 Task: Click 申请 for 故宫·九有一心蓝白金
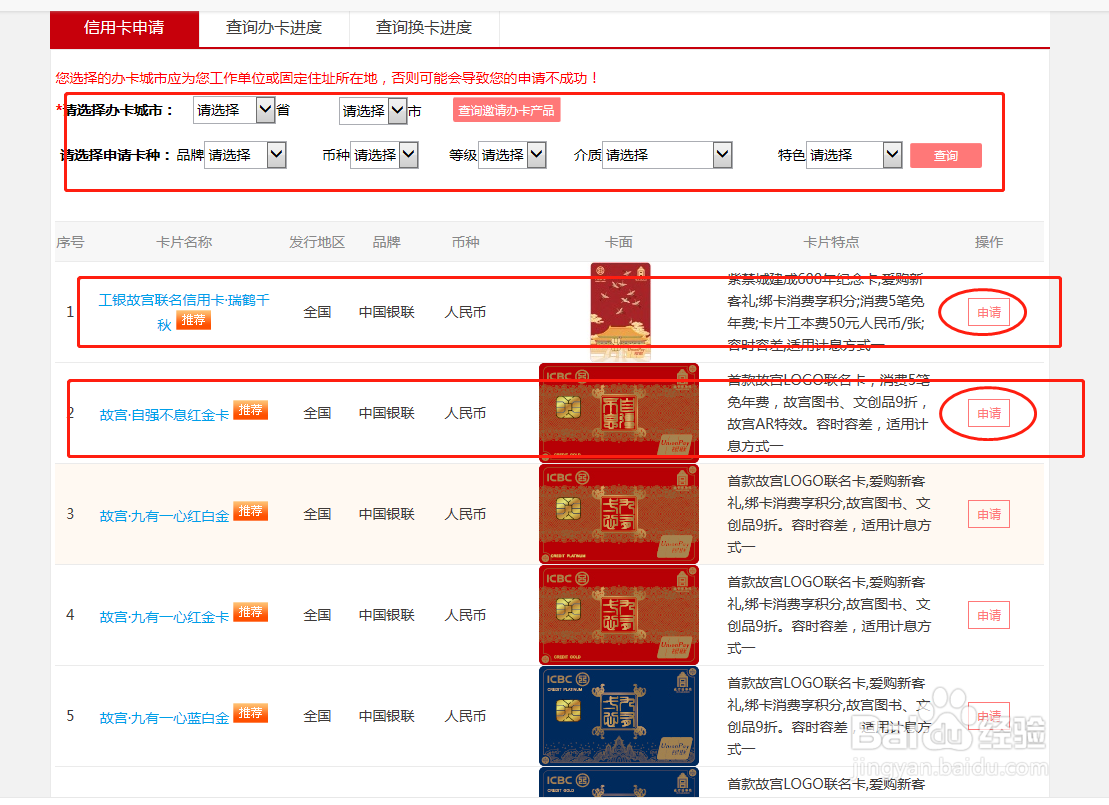tap(988, 715)
